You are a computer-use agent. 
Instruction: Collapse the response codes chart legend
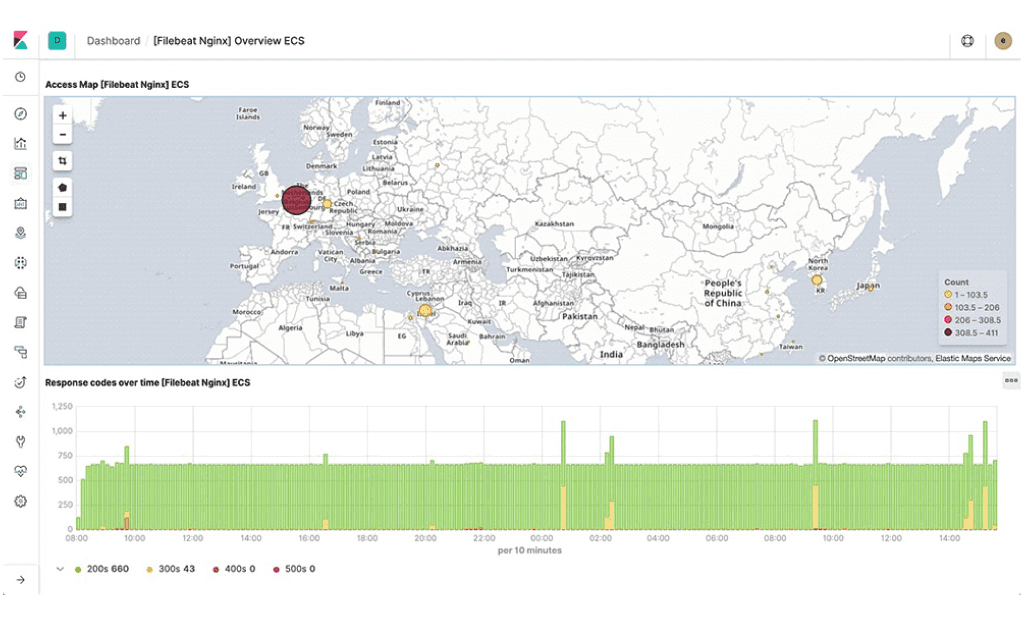[x=59, y=569]
